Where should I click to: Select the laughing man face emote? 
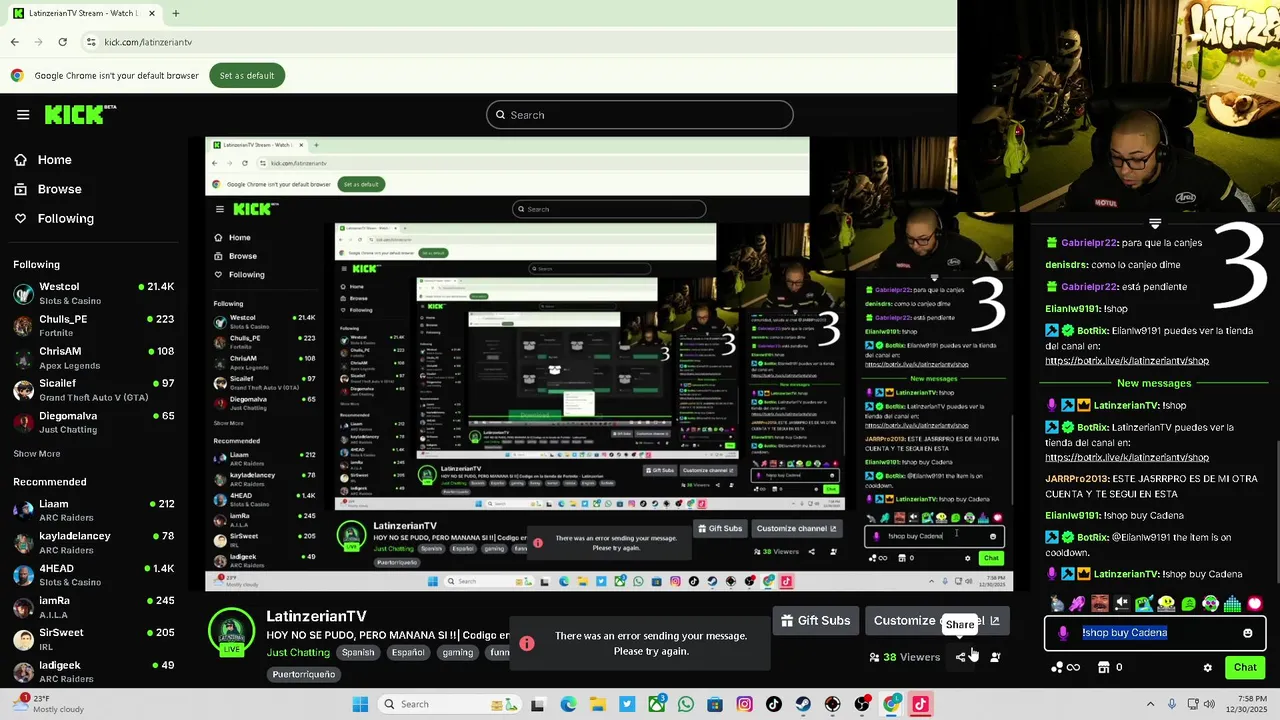[x=1100, y=603]
